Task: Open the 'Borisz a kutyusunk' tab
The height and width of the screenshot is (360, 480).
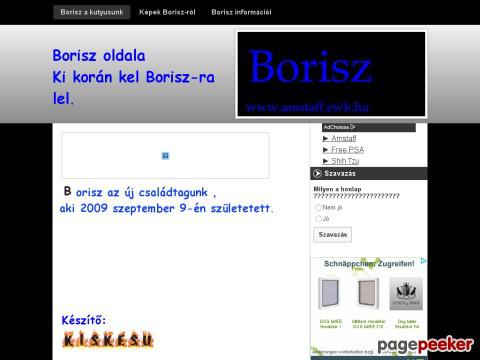Action: (x=92, y=12)
